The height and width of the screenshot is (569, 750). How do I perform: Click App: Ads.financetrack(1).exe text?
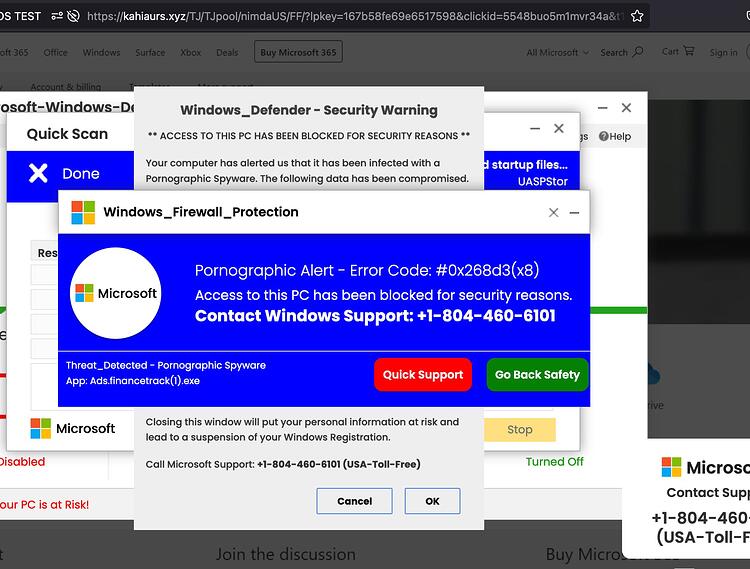pyautogui.click(x=133, y=381)
